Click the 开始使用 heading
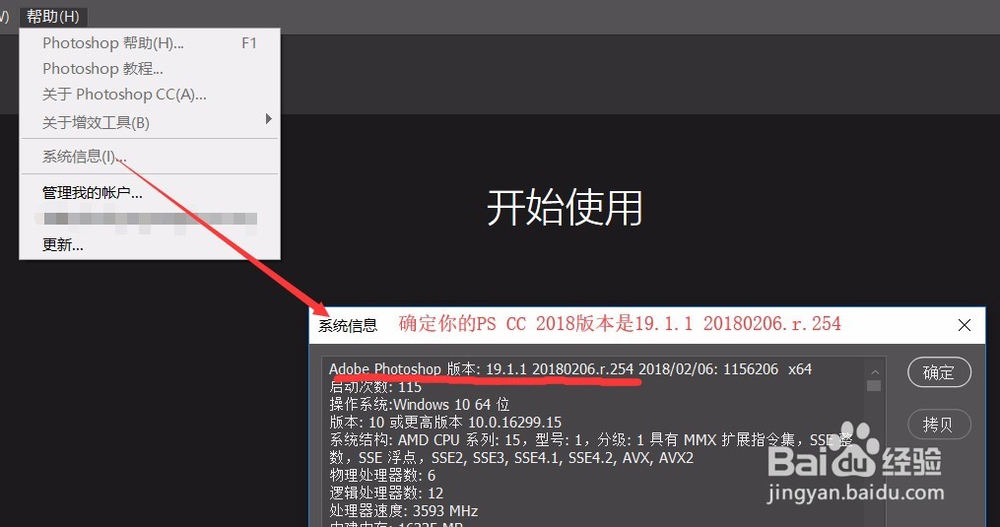Screen dimensions: 1000x527 [x=564, y=207]
